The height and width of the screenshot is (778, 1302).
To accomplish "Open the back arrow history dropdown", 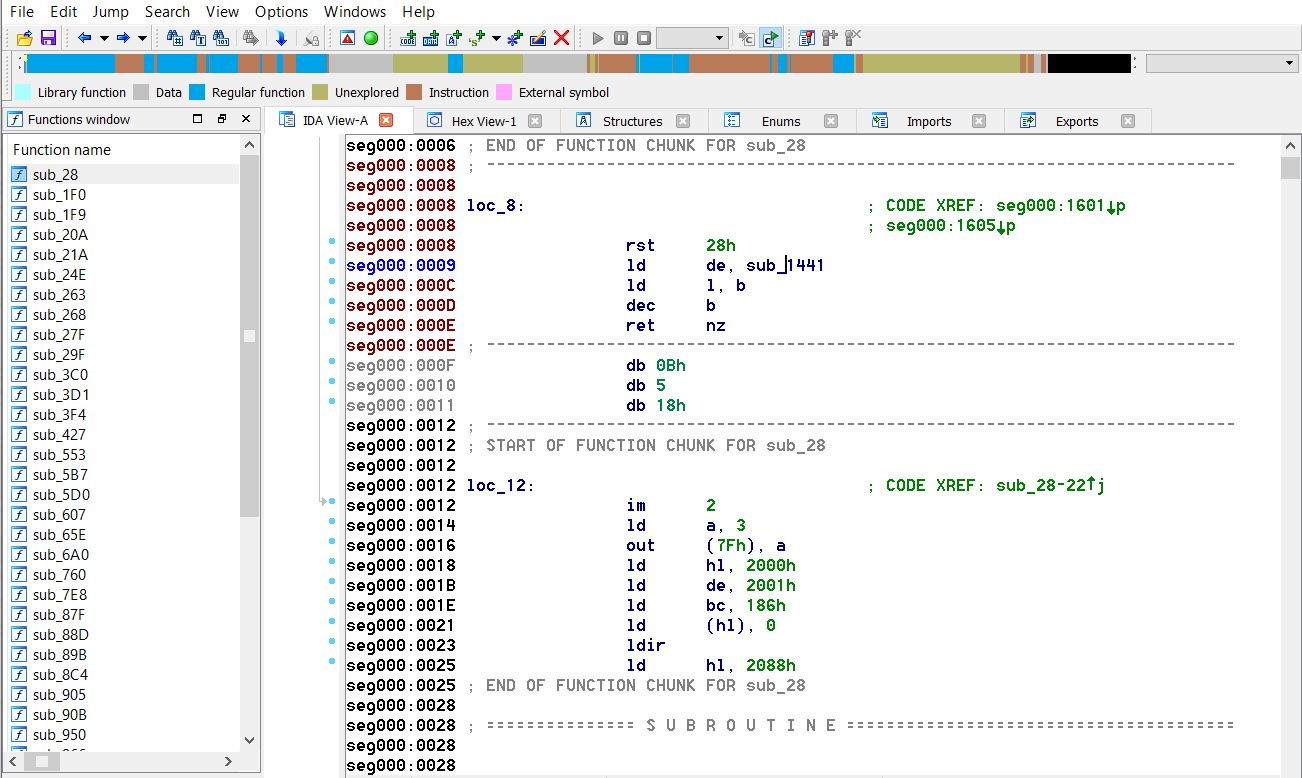I will [x=104, y=38].
